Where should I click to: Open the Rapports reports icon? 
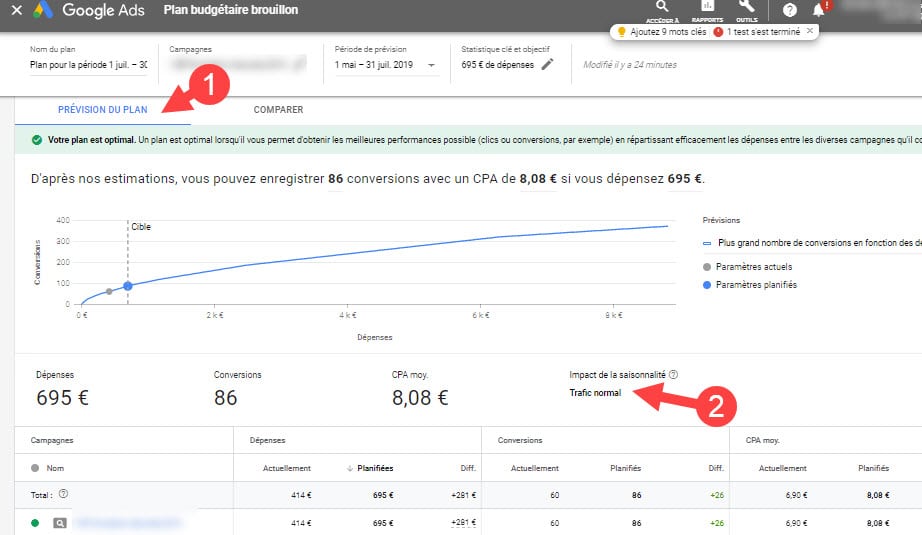707,8
